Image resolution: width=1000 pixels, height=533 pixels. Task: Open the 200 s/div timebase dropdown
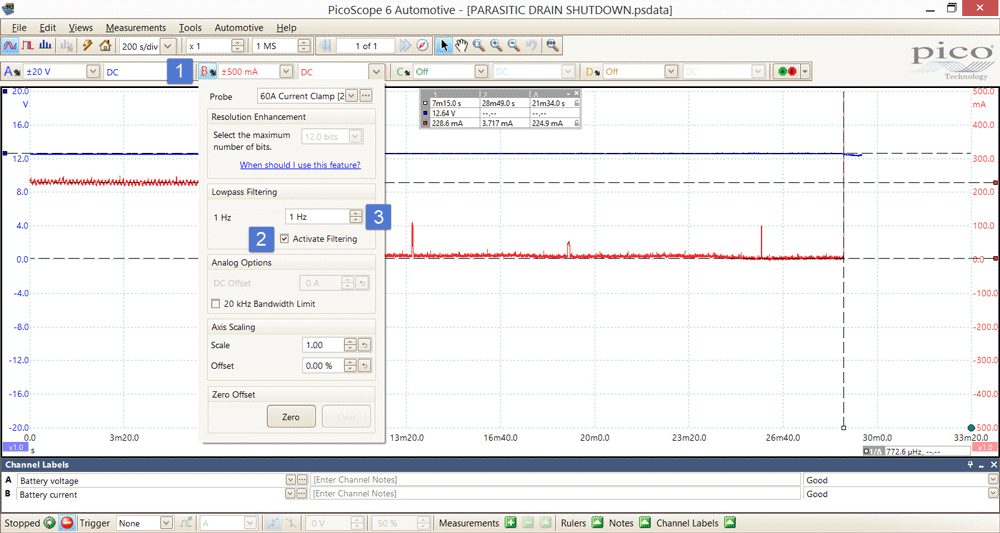click(168, 46)
